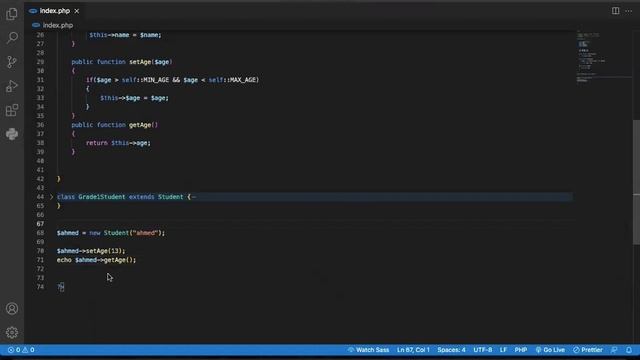
Task: Click self::MAX_AGE in the if condition
Action: [232, 80]
